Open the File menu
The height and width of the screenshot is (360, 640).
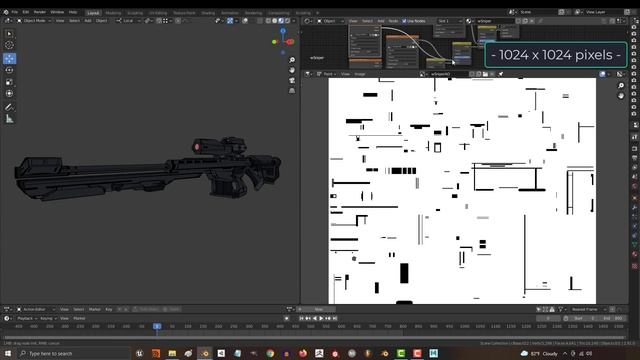[15, 12]
